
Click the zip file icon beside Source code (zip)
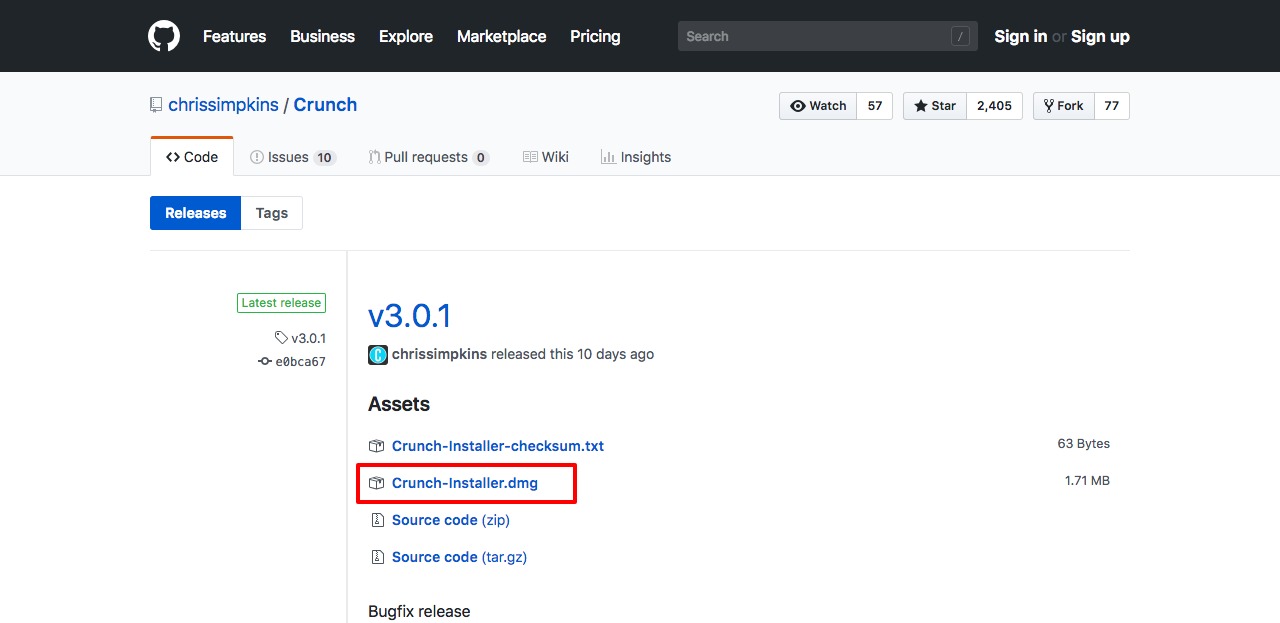[x=377, y=520]
